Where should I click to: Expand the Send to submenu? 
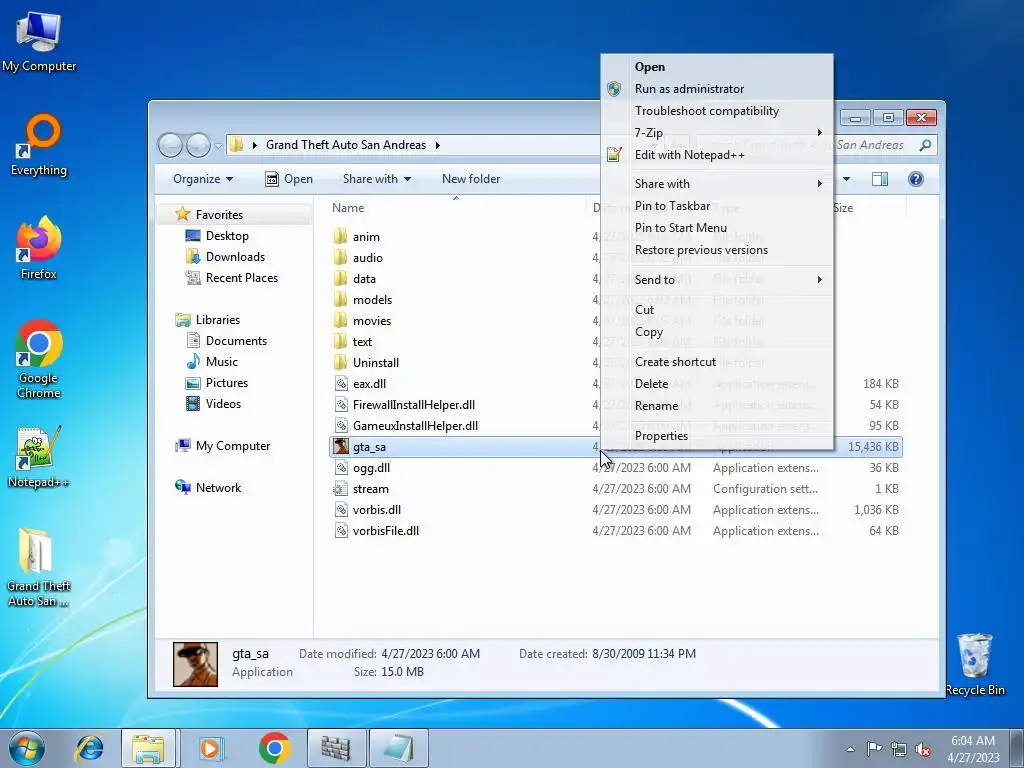[717, 280]
